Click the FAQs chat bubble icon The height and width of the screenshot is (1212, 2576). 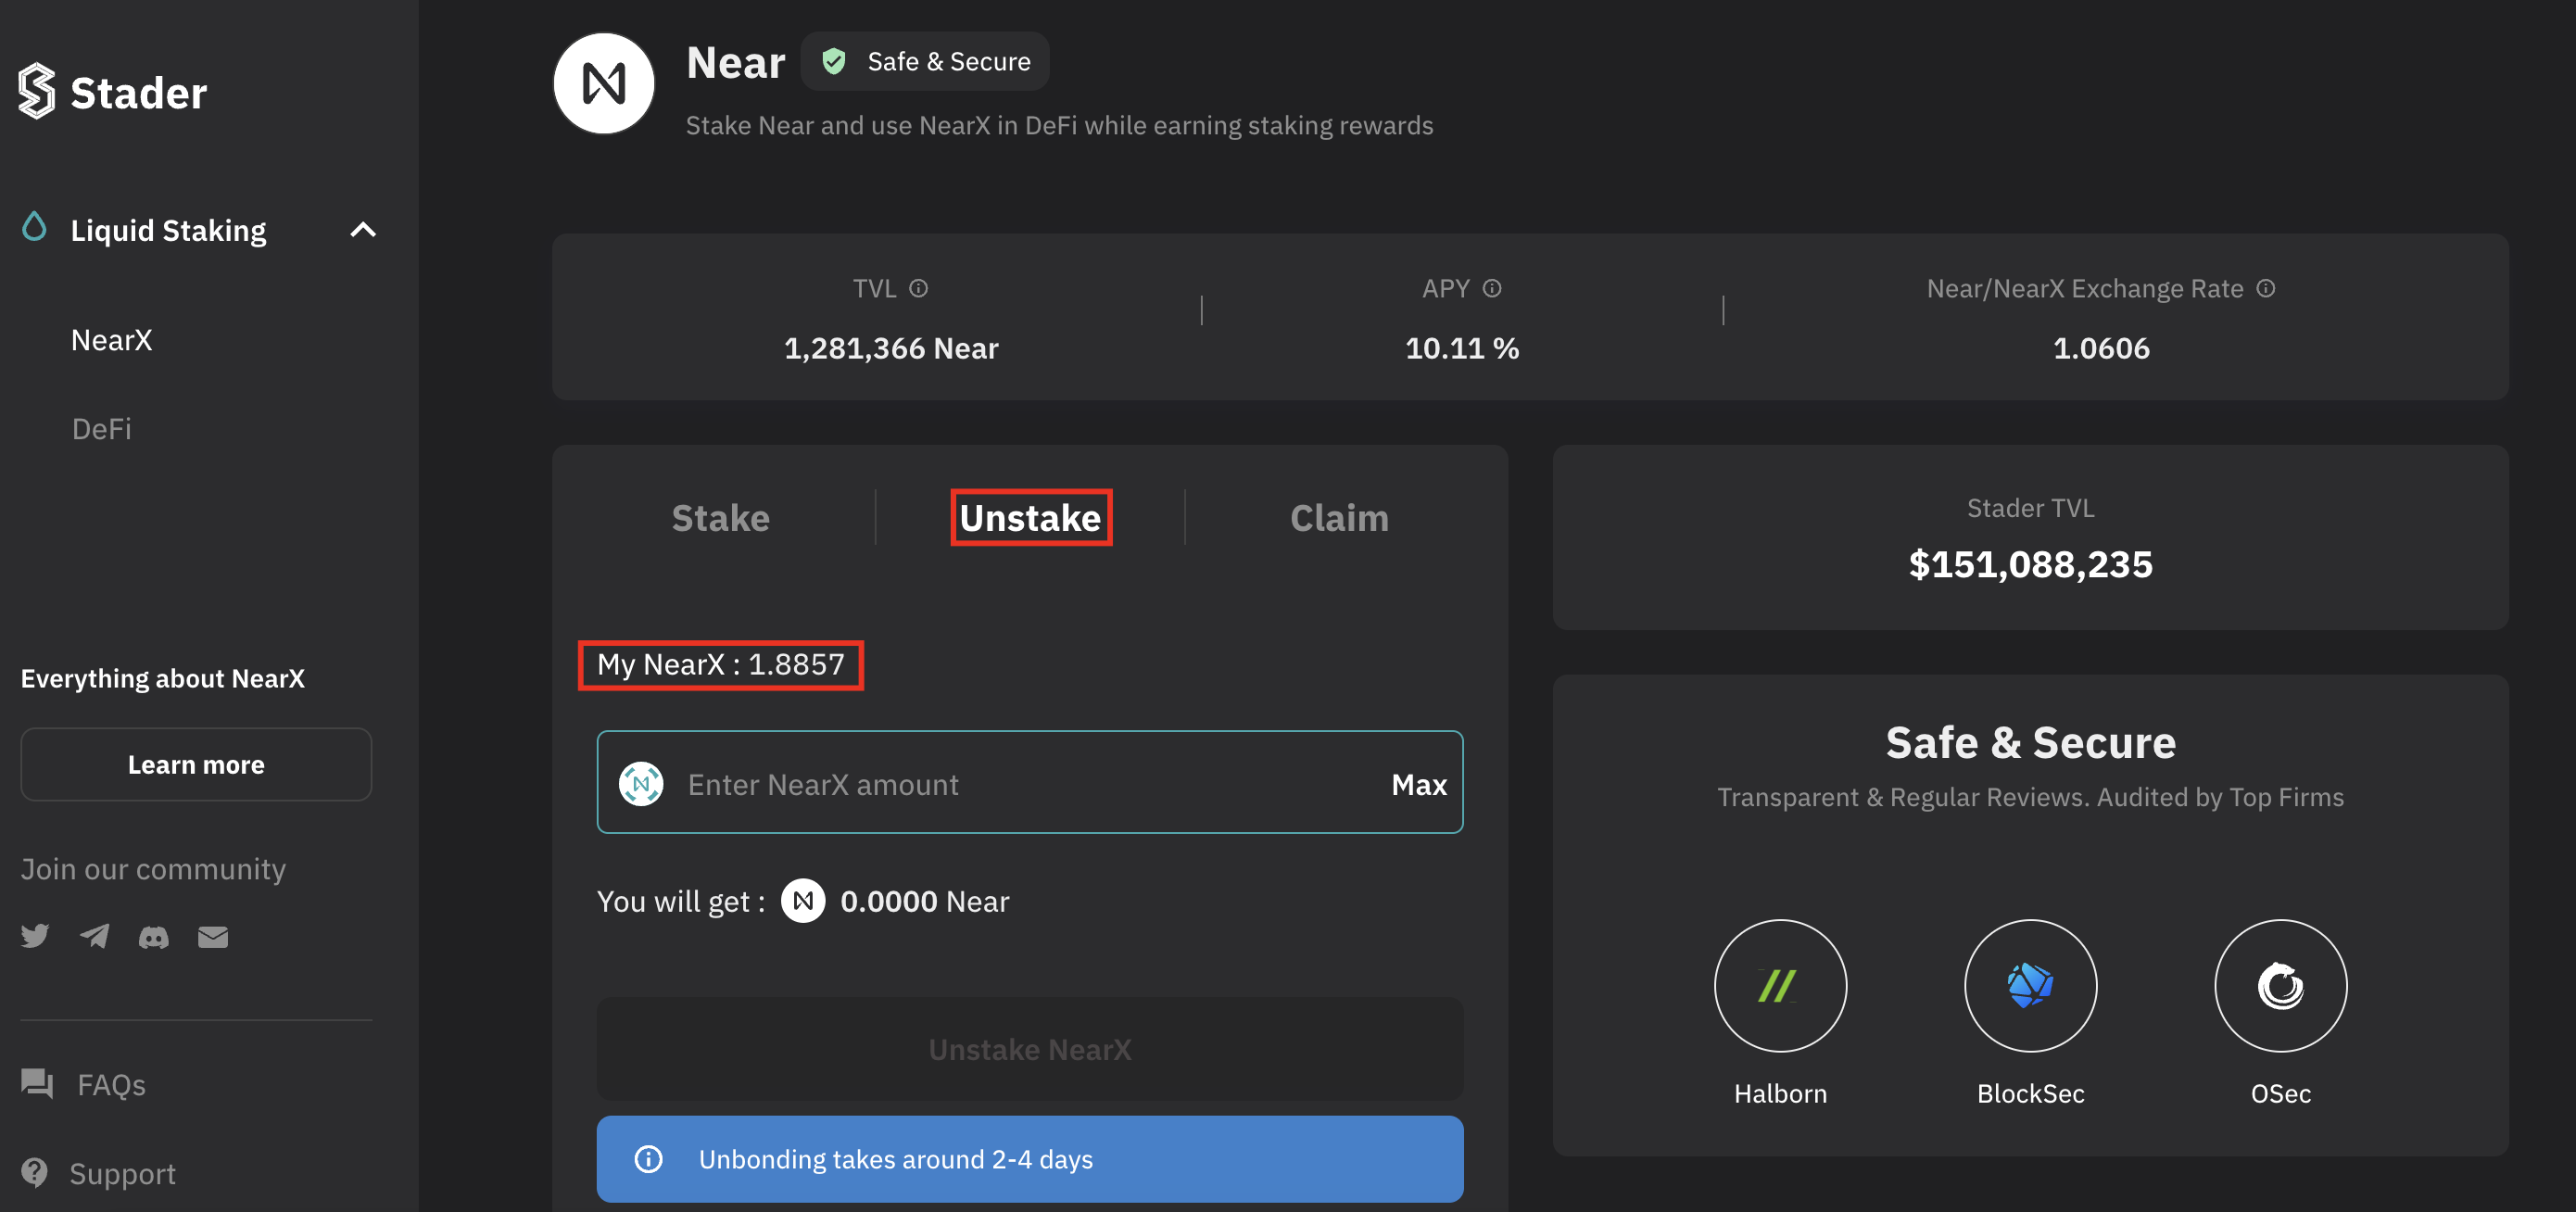[x=38, y=1083]
